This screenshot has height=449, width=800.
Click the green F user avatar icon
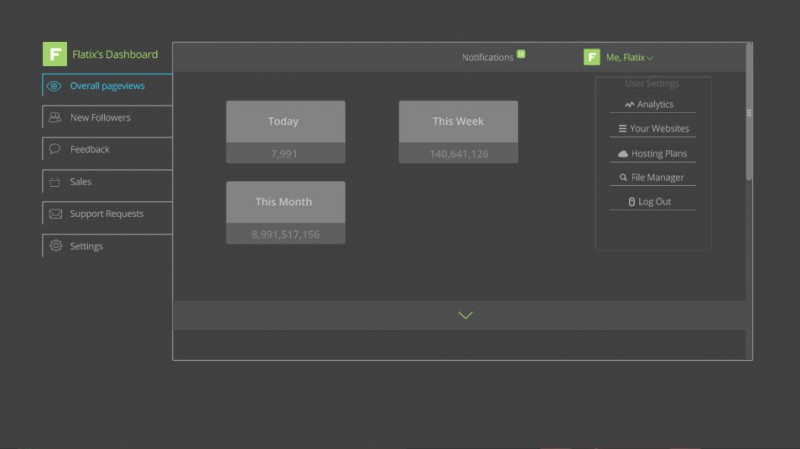click(x=592, y=57)
